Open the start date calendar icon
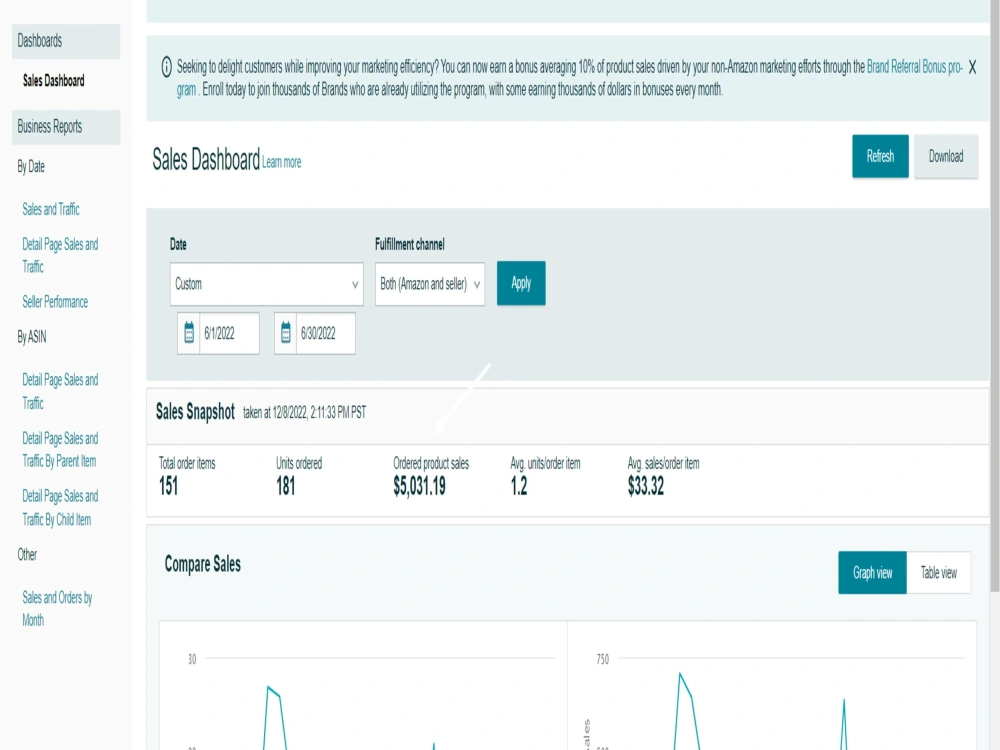1000x750 pixels. [x=189, y=333]
